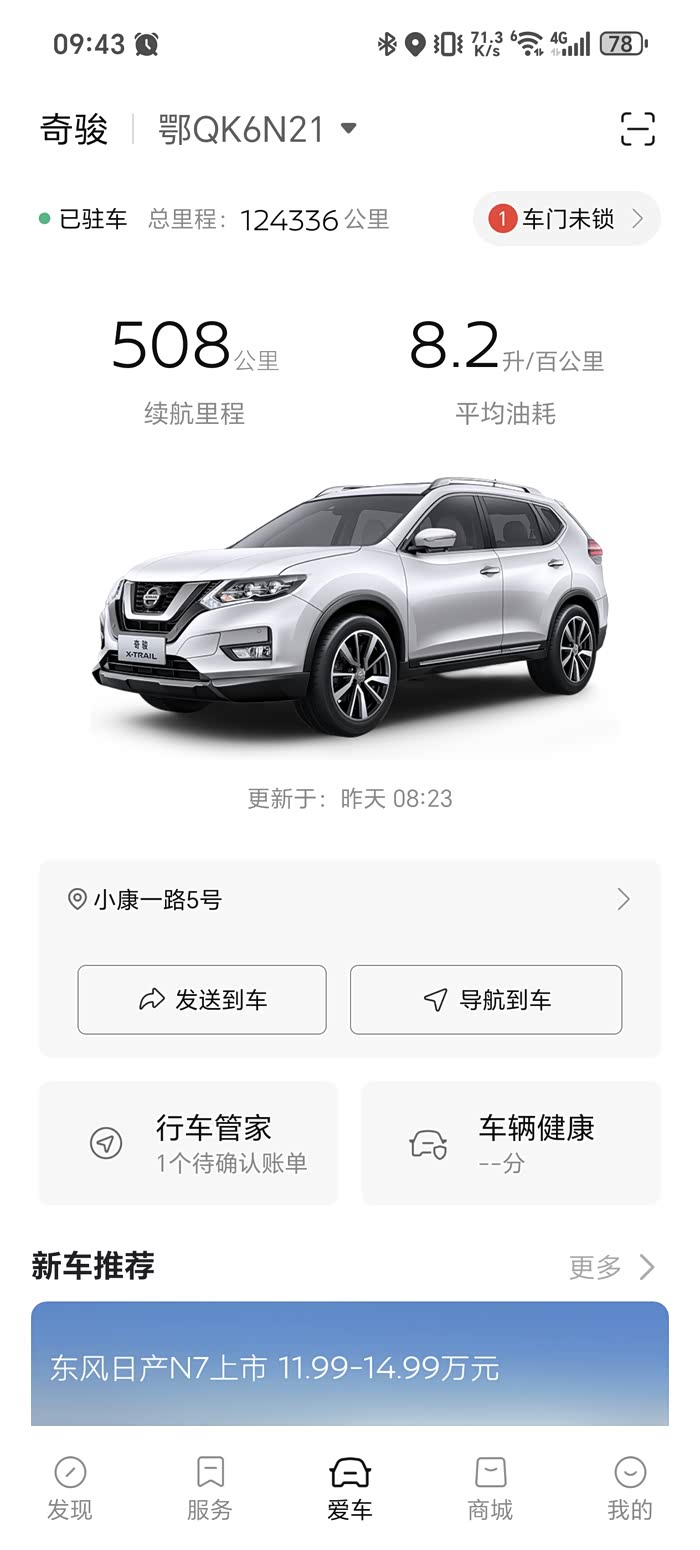Screen dimensions: 700x1550
Task: Open 车辆健康 vehicle health card
Action: click(x=511, y=1143)
